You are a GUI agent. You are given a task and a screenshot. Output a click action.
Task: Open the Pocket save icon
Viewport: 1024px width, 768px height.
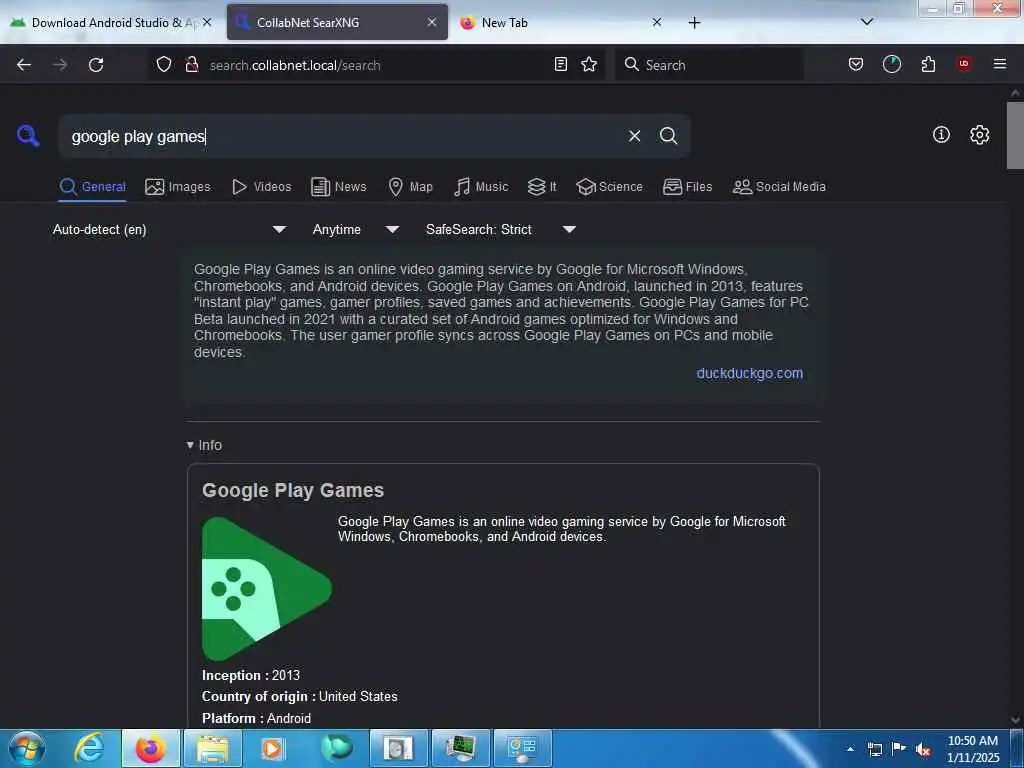pyautogui.click(x=856, y=64)
